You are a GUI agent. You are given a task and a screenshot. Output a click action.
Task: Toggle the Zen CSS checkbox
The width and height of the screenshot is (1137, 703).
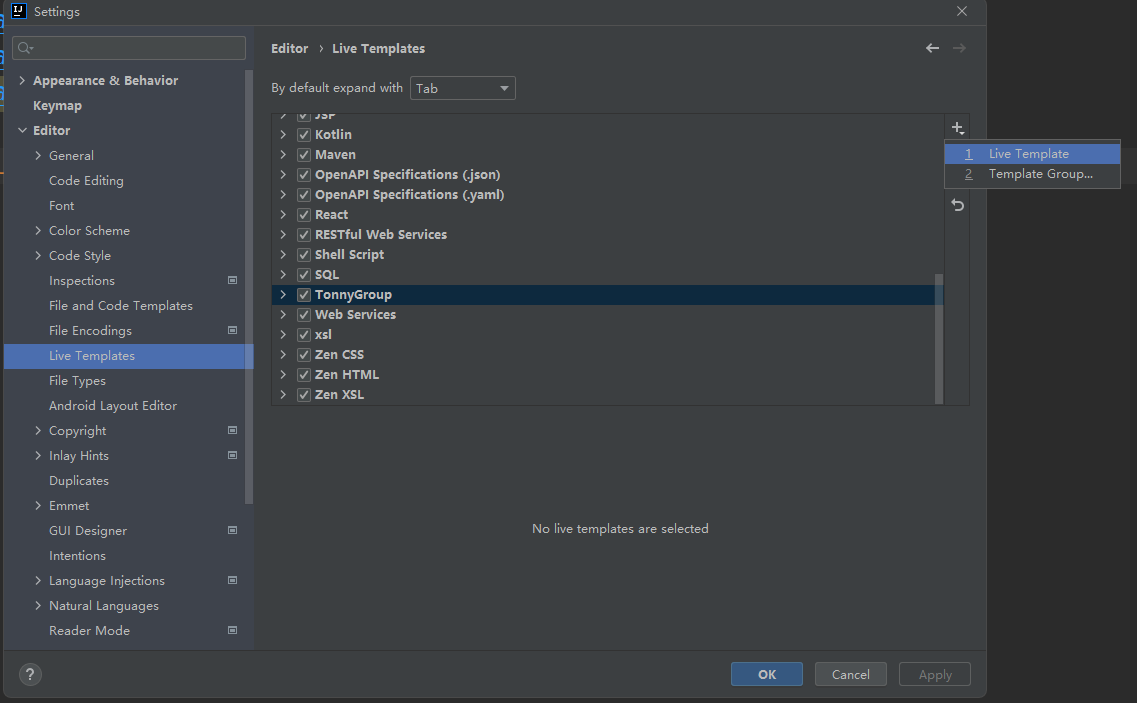[x=304, y=355]
